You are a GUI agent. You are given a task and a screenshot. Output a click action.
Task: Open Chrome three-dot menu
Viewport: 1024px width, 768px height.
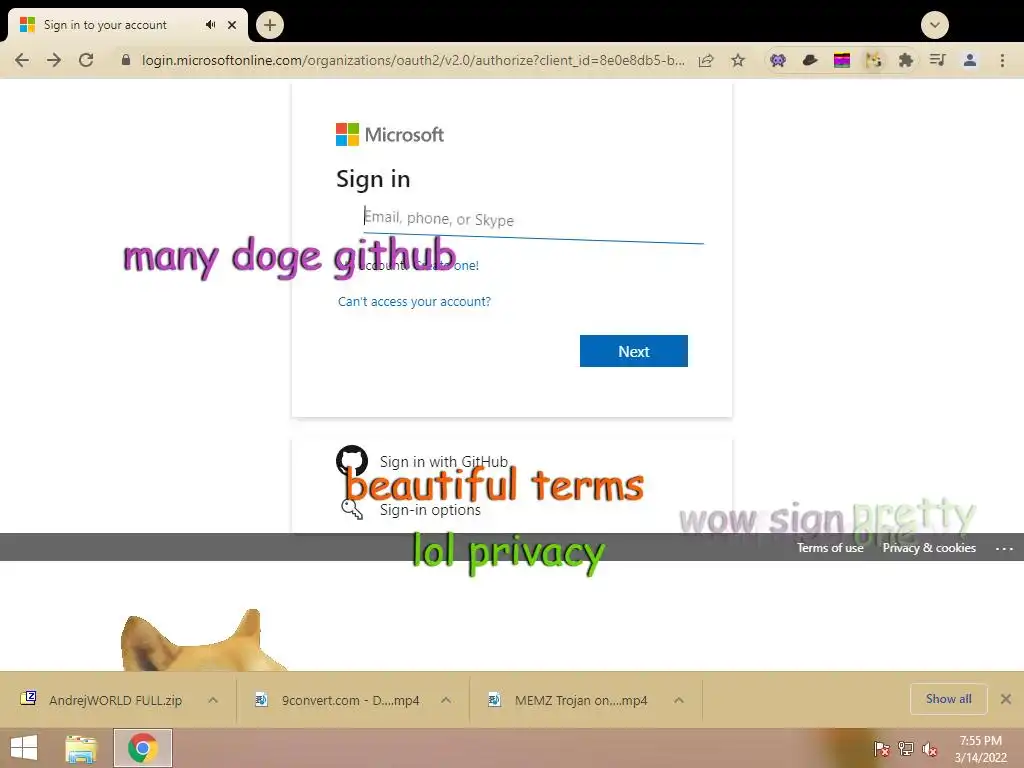coord(1002,60)
